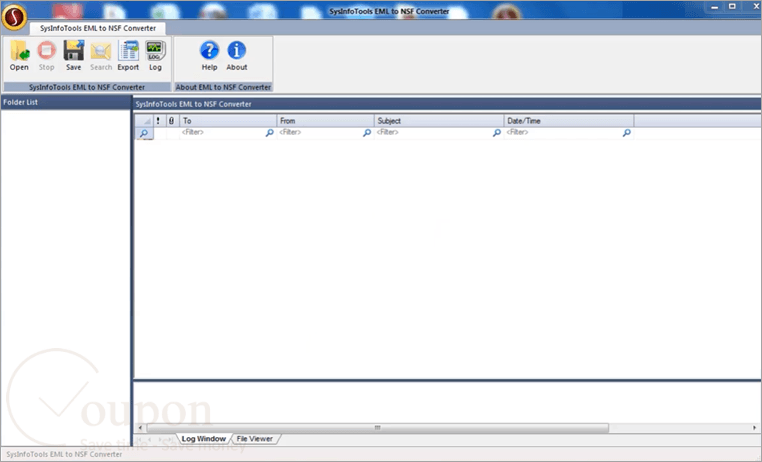Click the Subject column header
The width and height of the screenshot is (762, 462).
[x=439, y=120]
